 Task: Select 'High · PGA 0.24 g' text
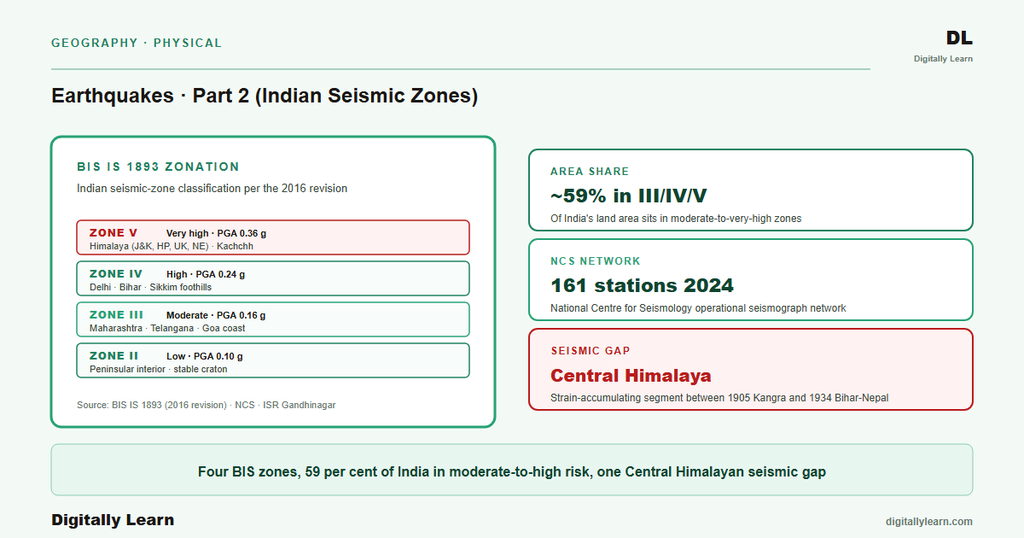point(206,274)
